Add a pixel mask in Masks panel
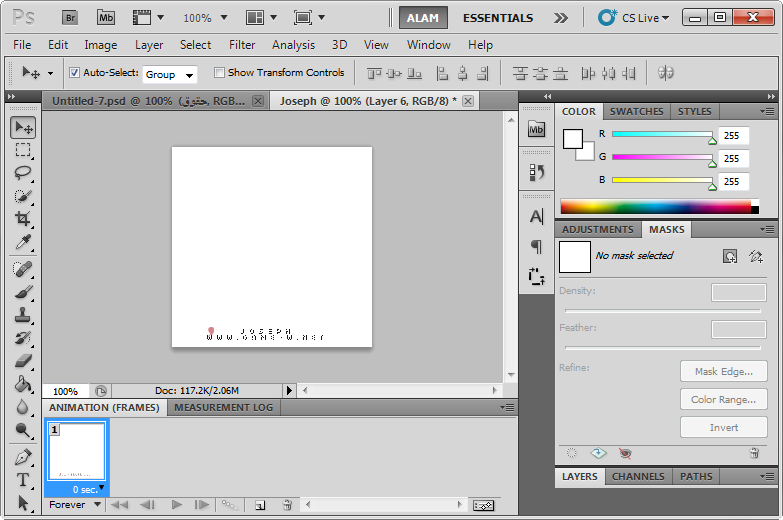 pos(730,256)
